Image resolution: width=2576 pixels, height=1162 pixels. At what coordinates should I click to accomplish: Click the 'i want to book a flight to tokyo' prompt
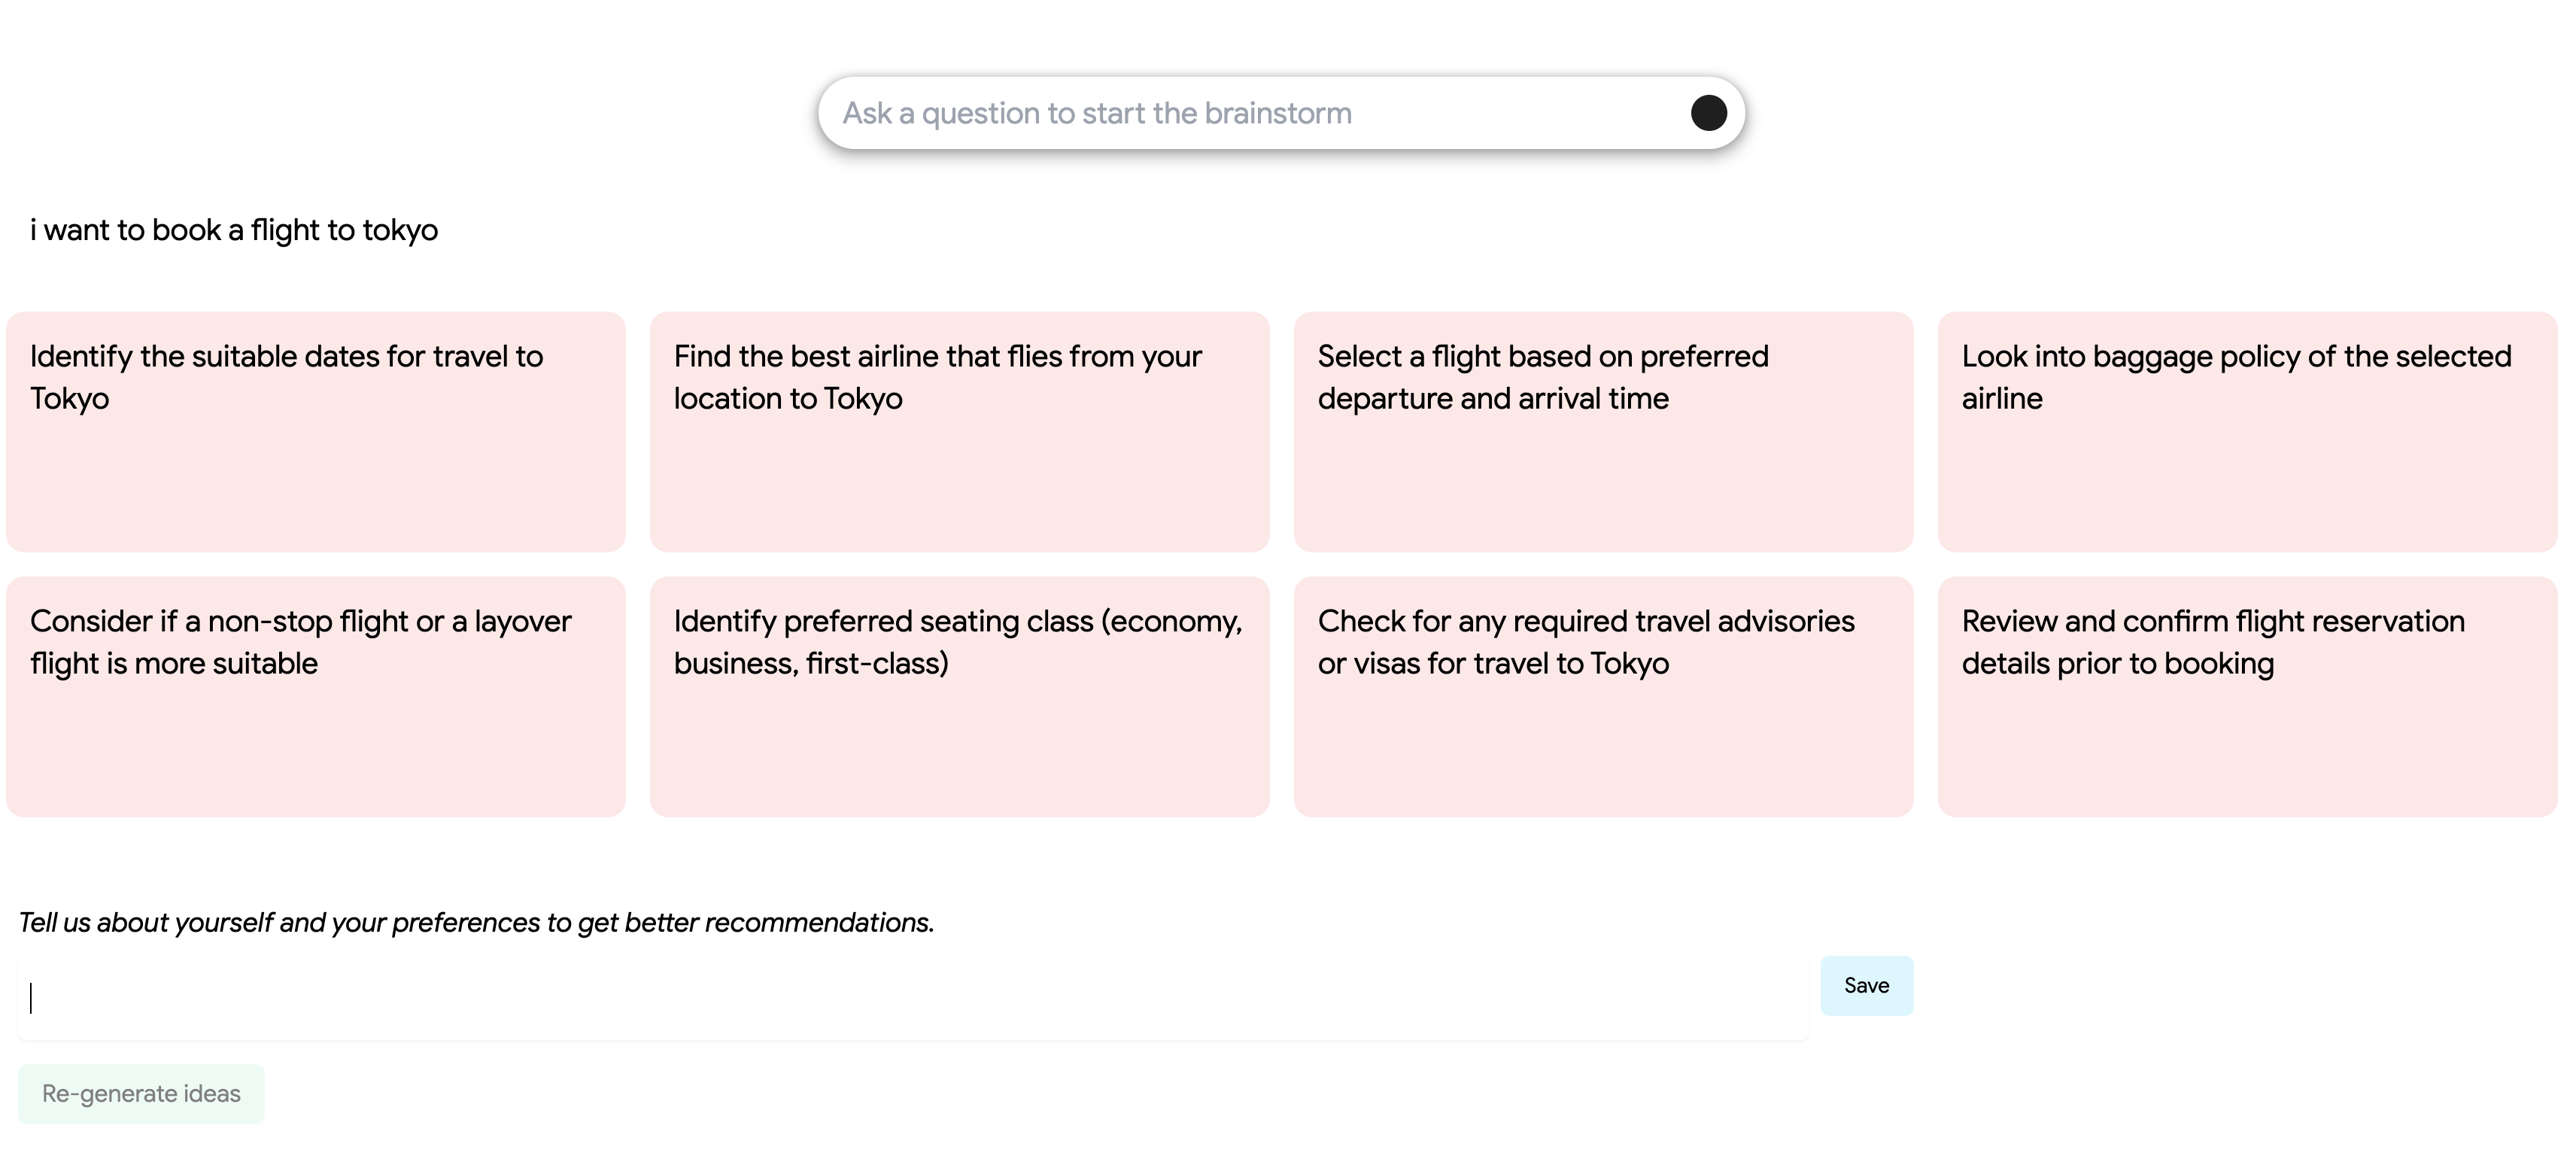point(234,230)
